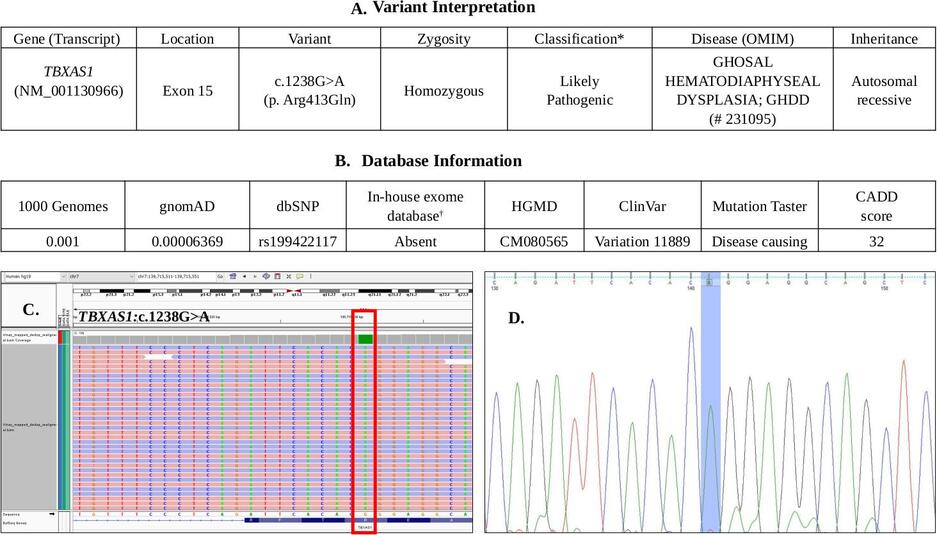Flip strand with Sequence track arrow
Viewport: 937px width, 535px height.
(51, 513)
